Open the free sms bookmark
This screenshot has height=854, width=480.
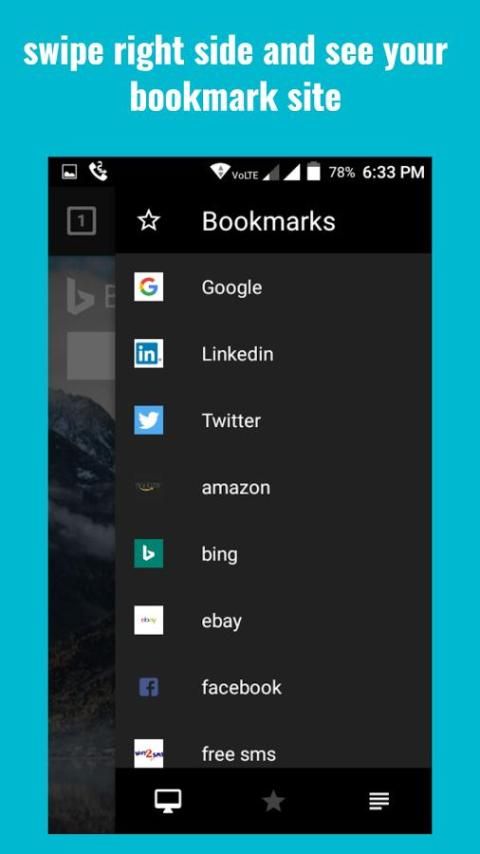(273, 754)
